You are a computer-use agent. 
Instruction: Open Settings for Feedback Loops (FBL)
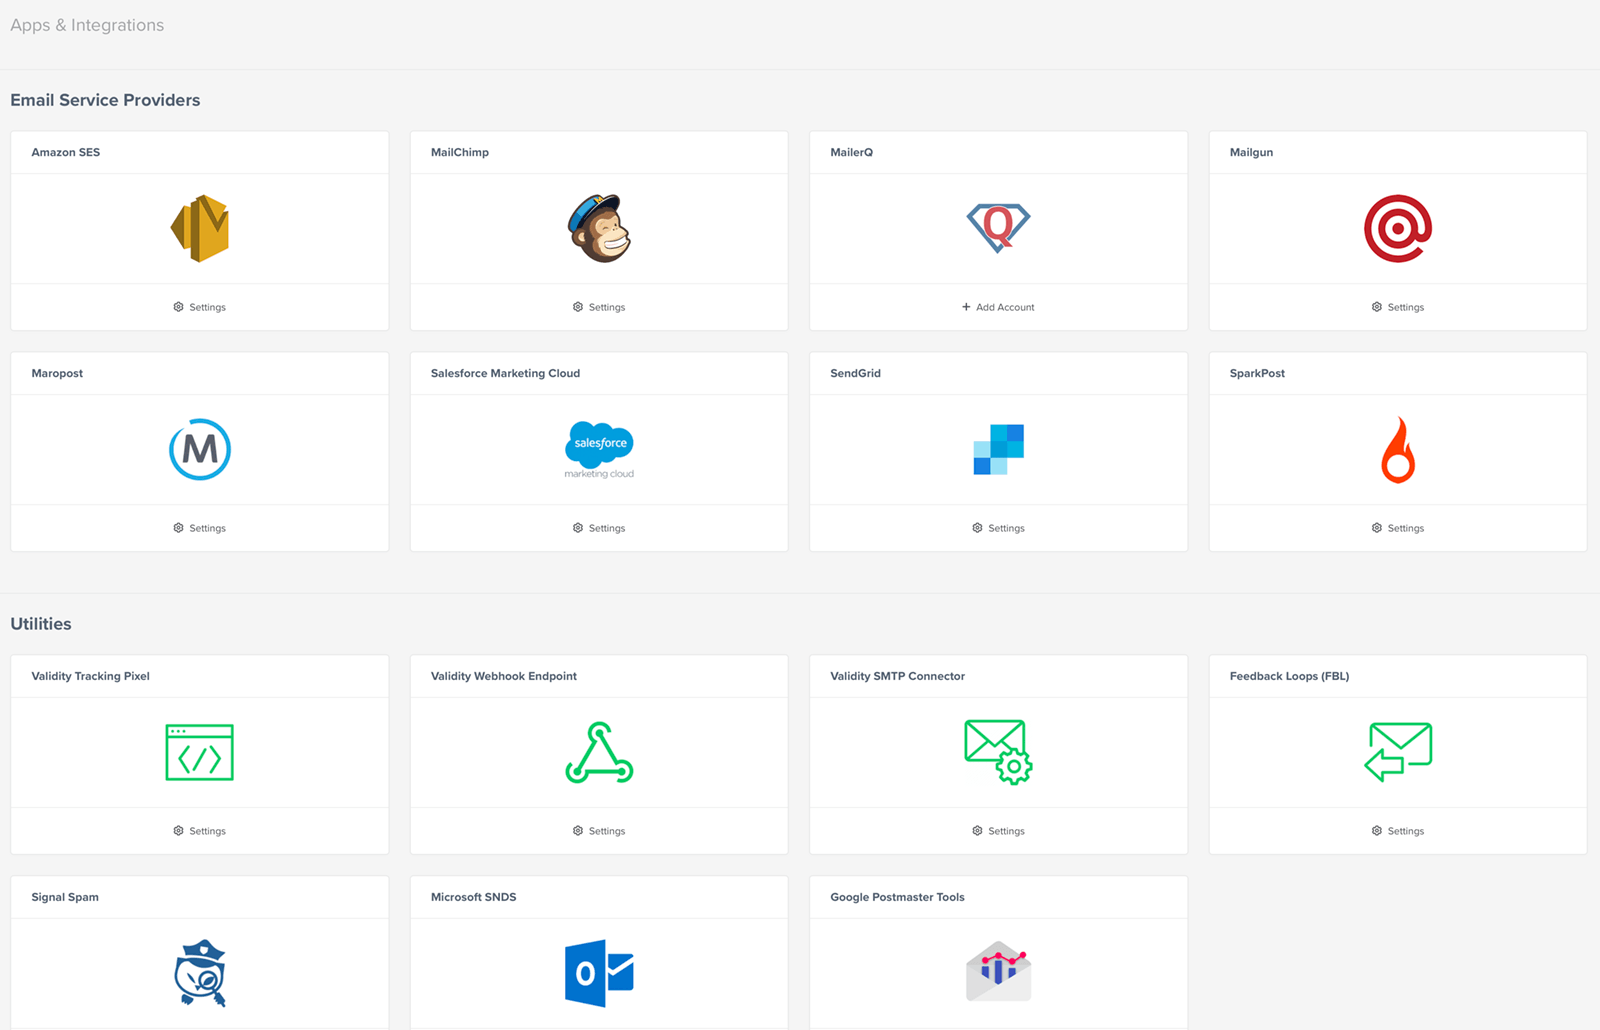pyautogui.click(x=1398, y=831)
